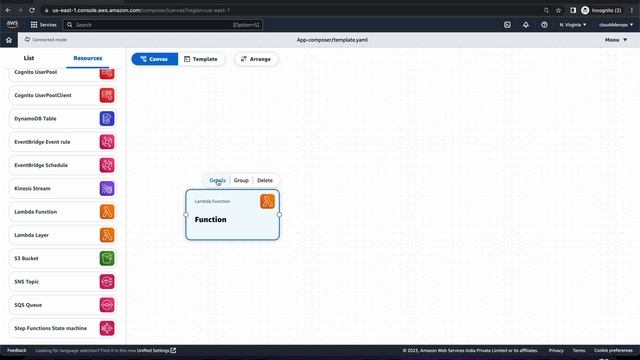Viewport: 640px width, 360px height.
Task: Reload the browser page
Action: click(x=32, y=10)
